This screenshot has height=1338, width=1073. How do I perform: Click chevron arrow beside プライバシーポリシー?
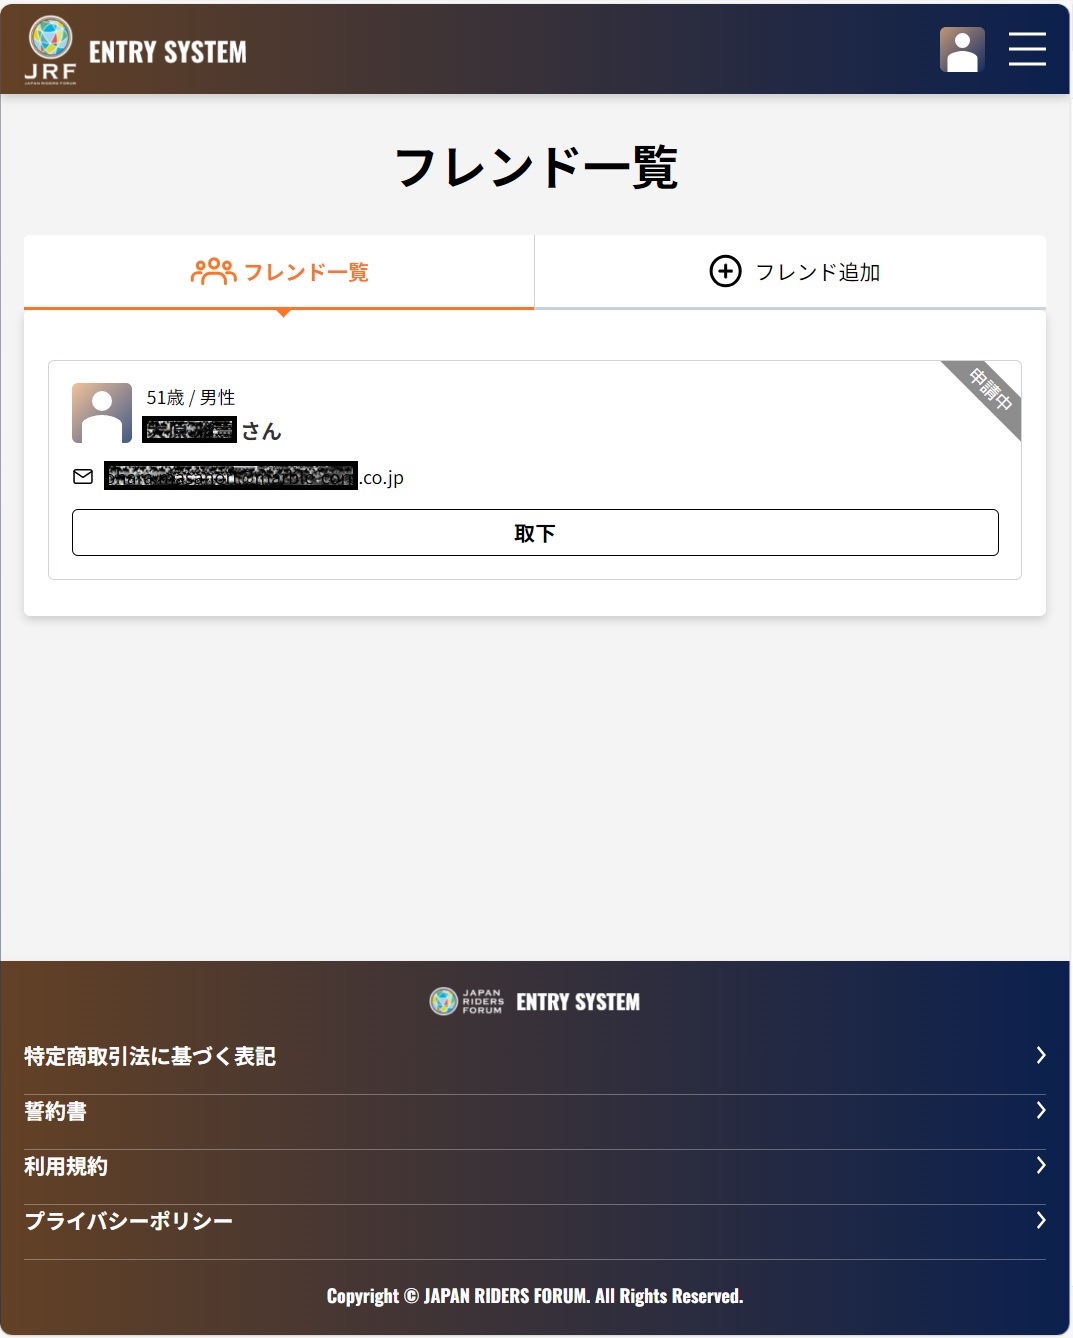(x=1040, y=1220)
